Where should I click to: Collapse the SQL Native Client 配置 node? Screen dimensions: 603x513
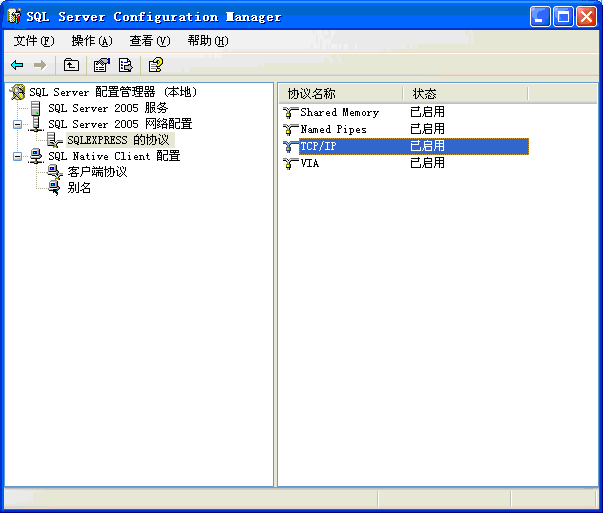click(x=17, y=156)
